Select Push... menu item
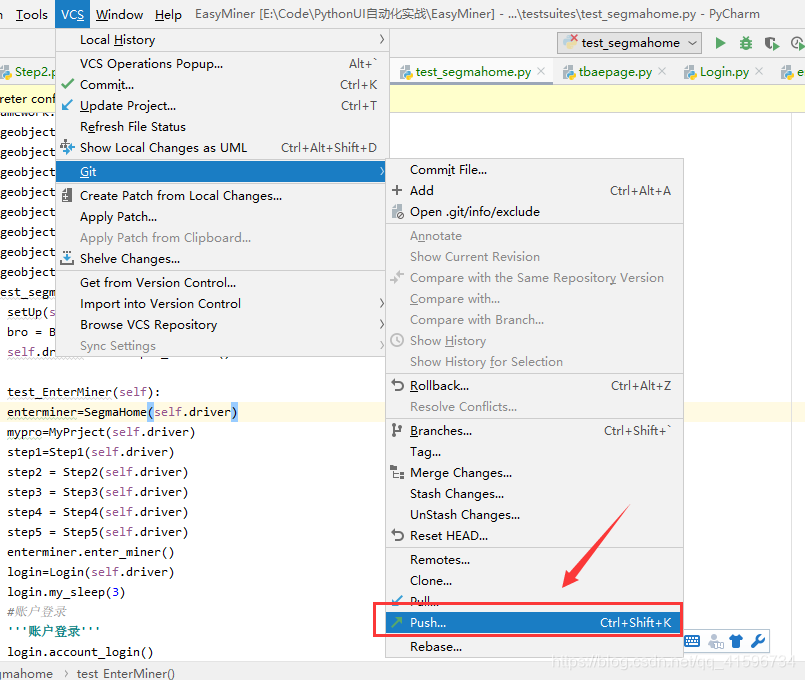 point(533,623)
